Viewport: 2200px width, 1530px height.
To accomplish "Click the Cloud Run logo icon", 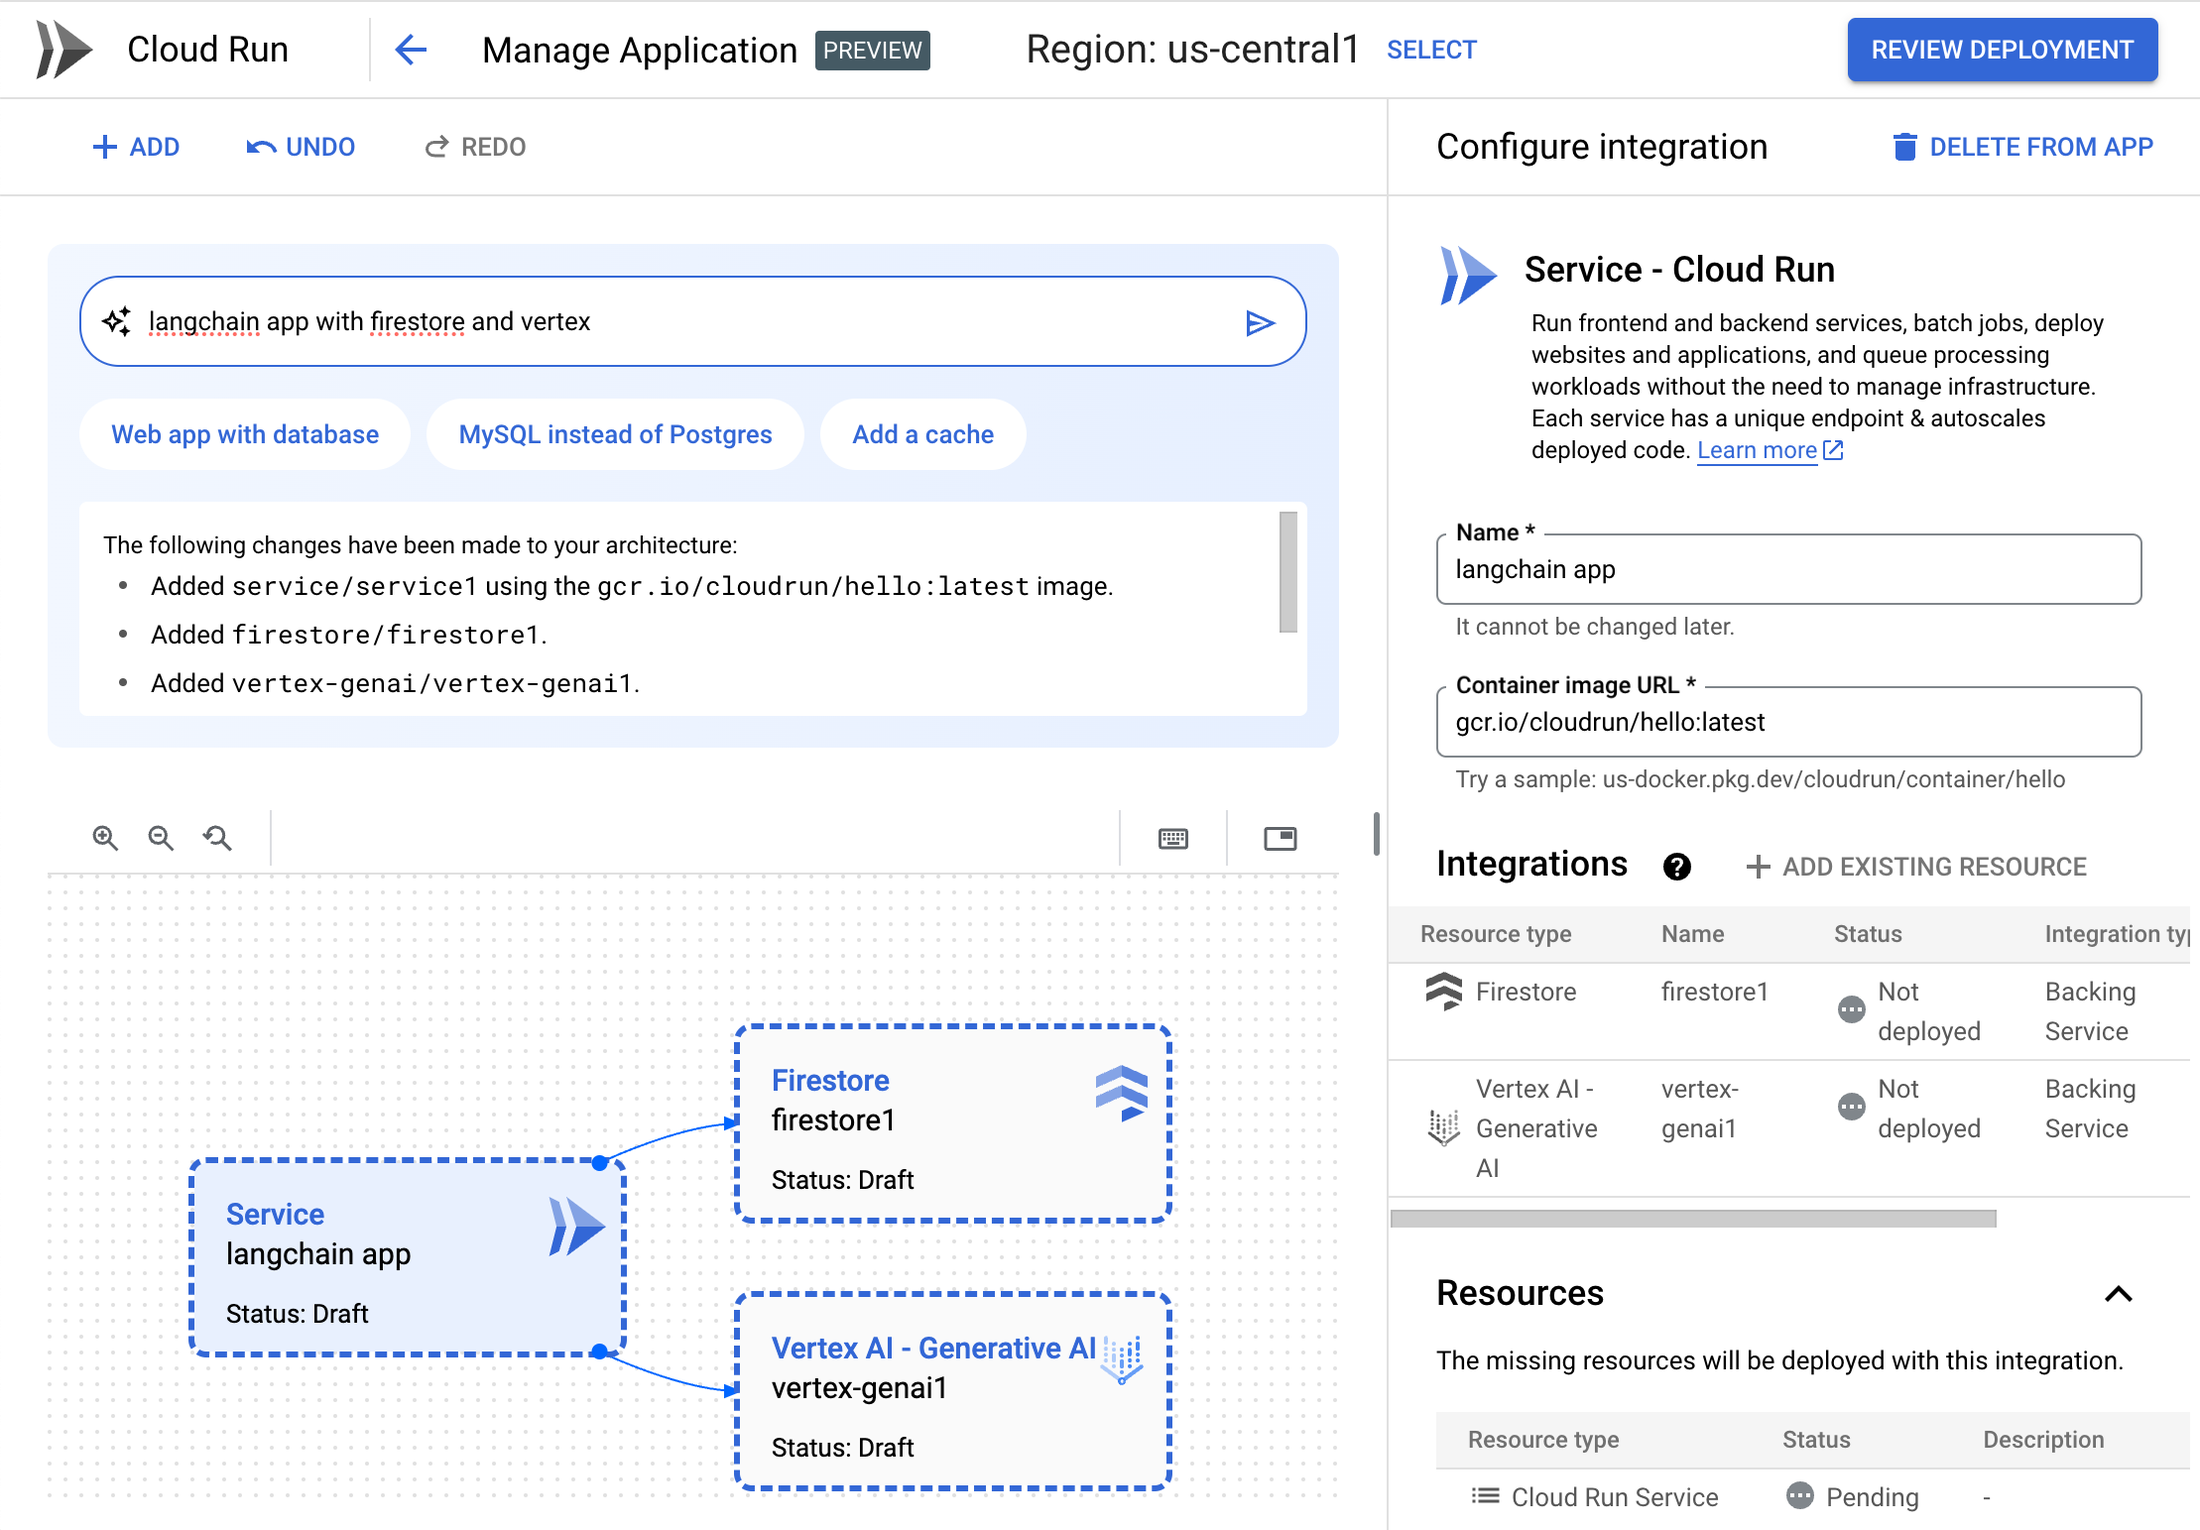I will [x=63, y=50].
